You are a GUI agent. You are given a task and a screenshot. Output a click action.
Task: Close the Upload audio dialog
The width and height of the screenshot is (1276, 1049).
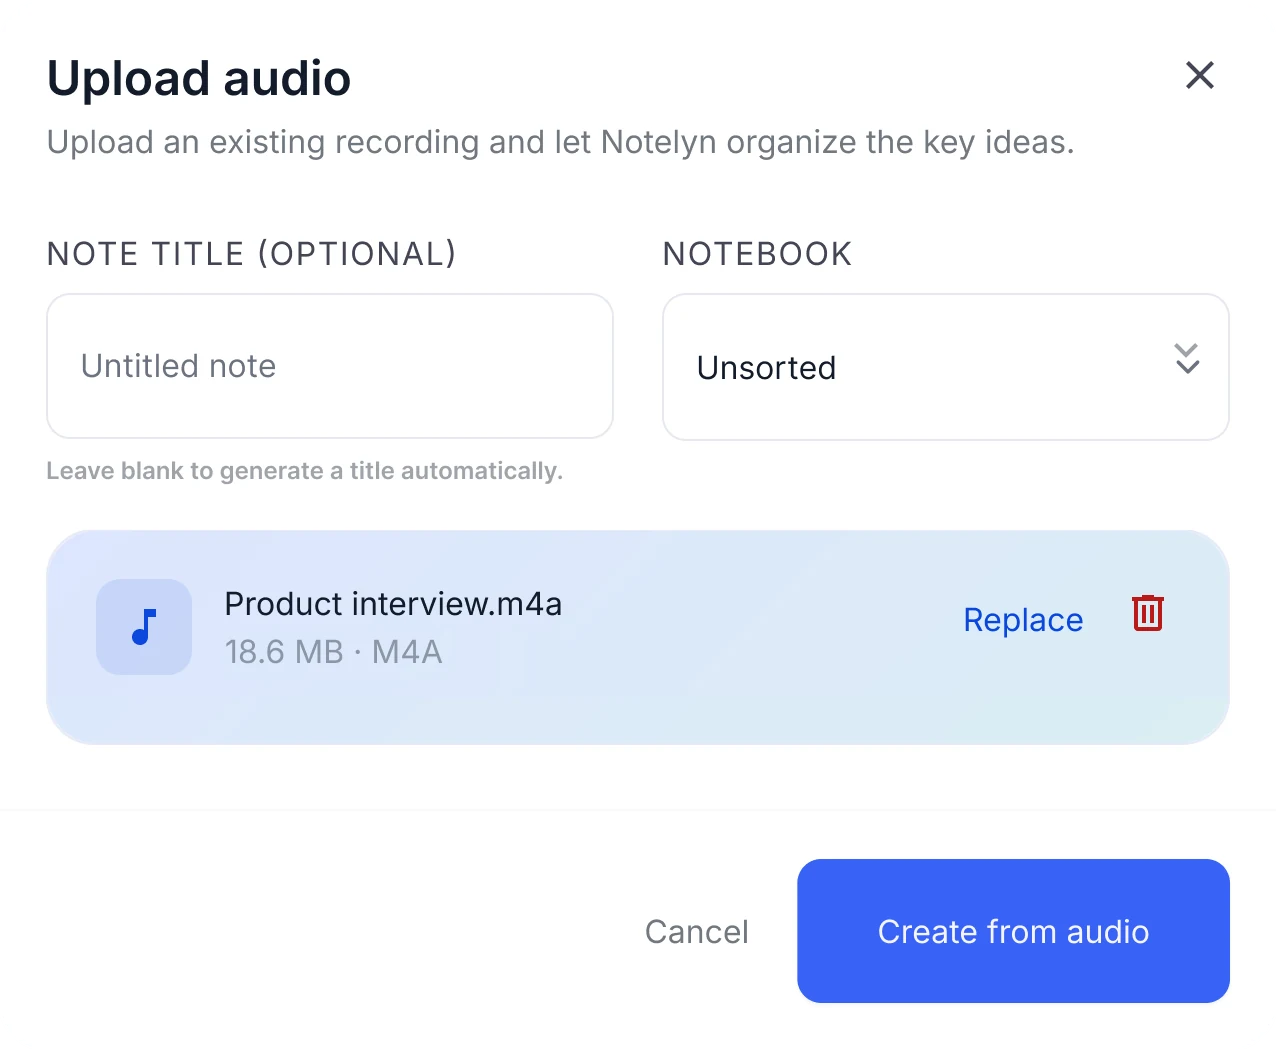[1199, 75]
